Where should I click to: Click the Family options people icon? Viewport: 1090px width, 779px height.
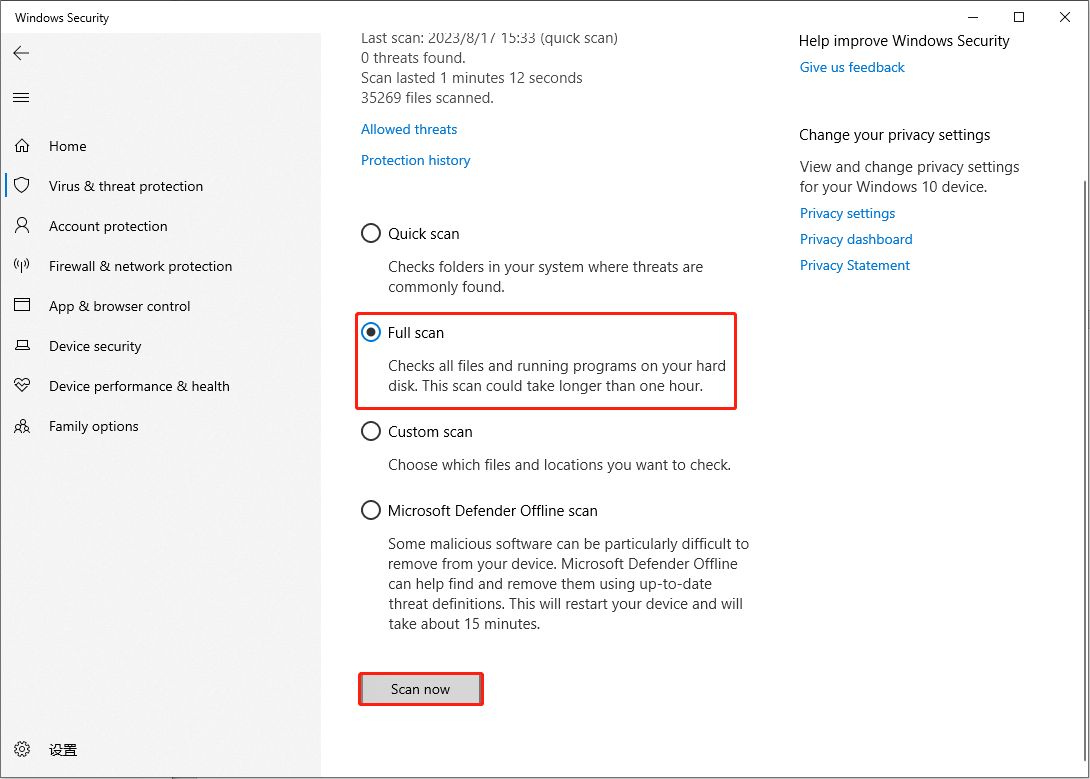point(22,426)
